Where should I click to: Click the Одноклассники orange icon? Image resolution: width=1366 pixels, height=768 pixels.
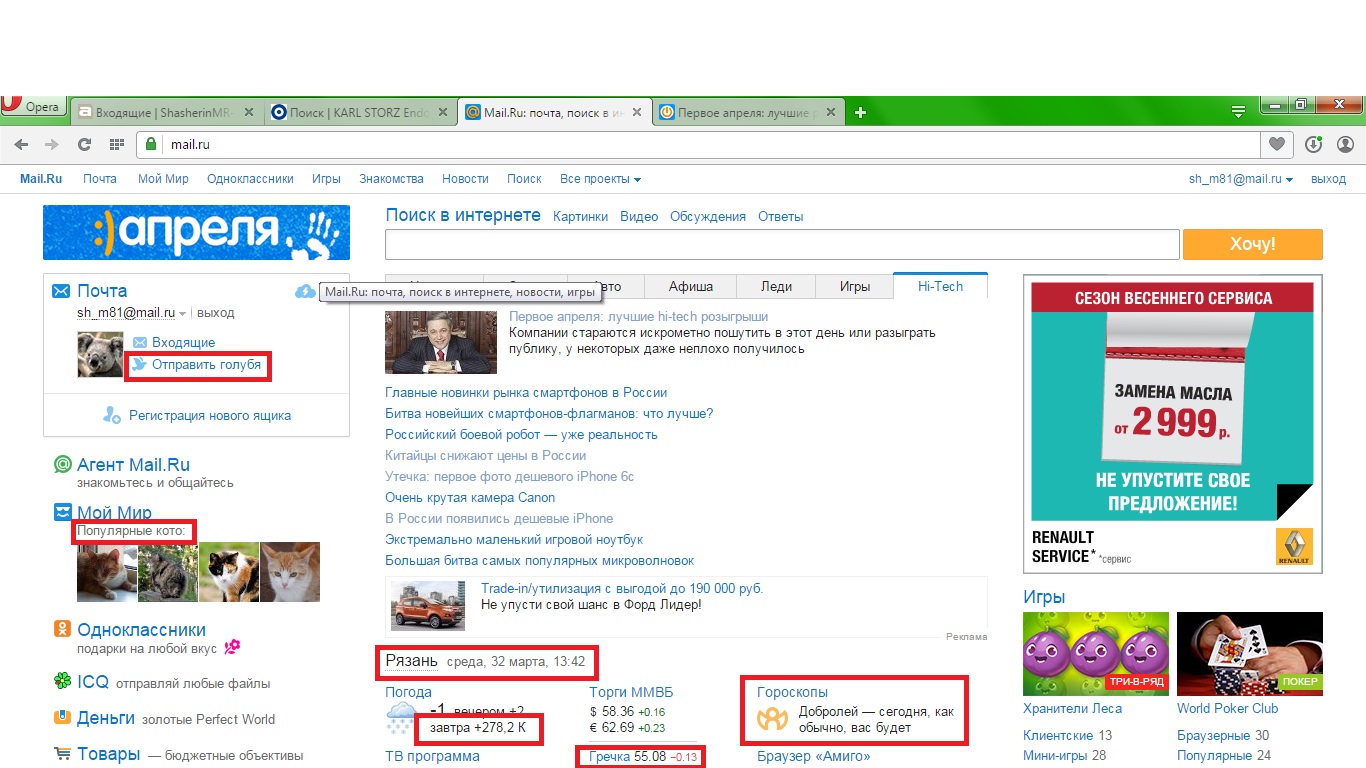click(x=62, y=629)
